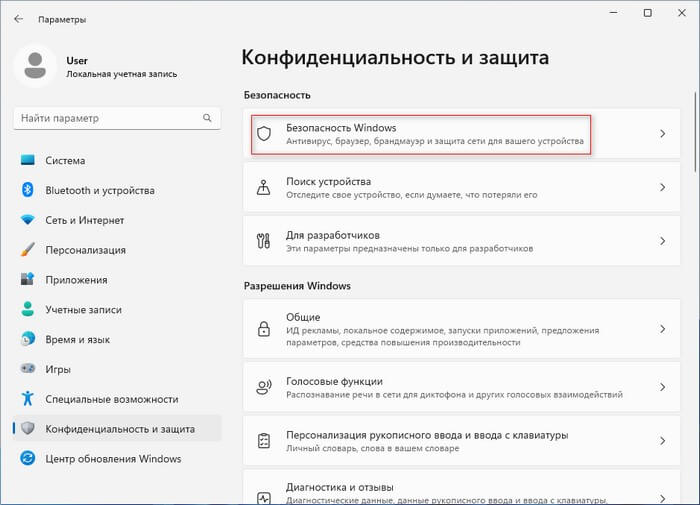Click the User account name
700x505 pixels.
pyautogui.click(x=77, y=60)
